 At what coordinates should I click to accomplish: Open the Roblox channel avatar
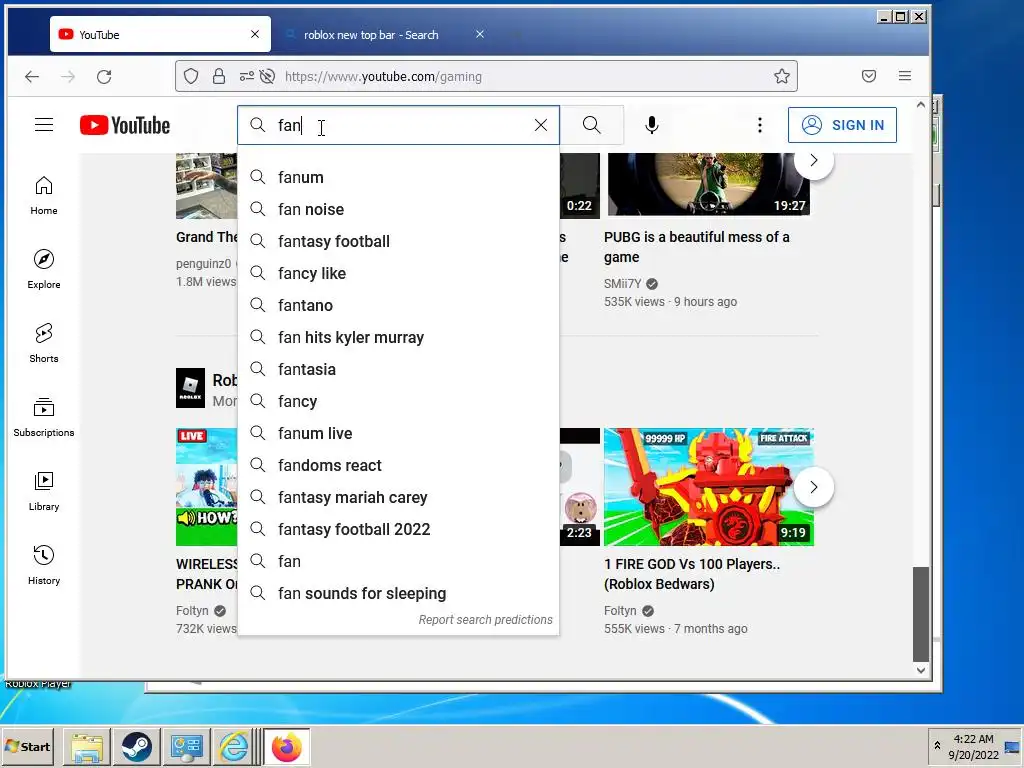point(190,388)
